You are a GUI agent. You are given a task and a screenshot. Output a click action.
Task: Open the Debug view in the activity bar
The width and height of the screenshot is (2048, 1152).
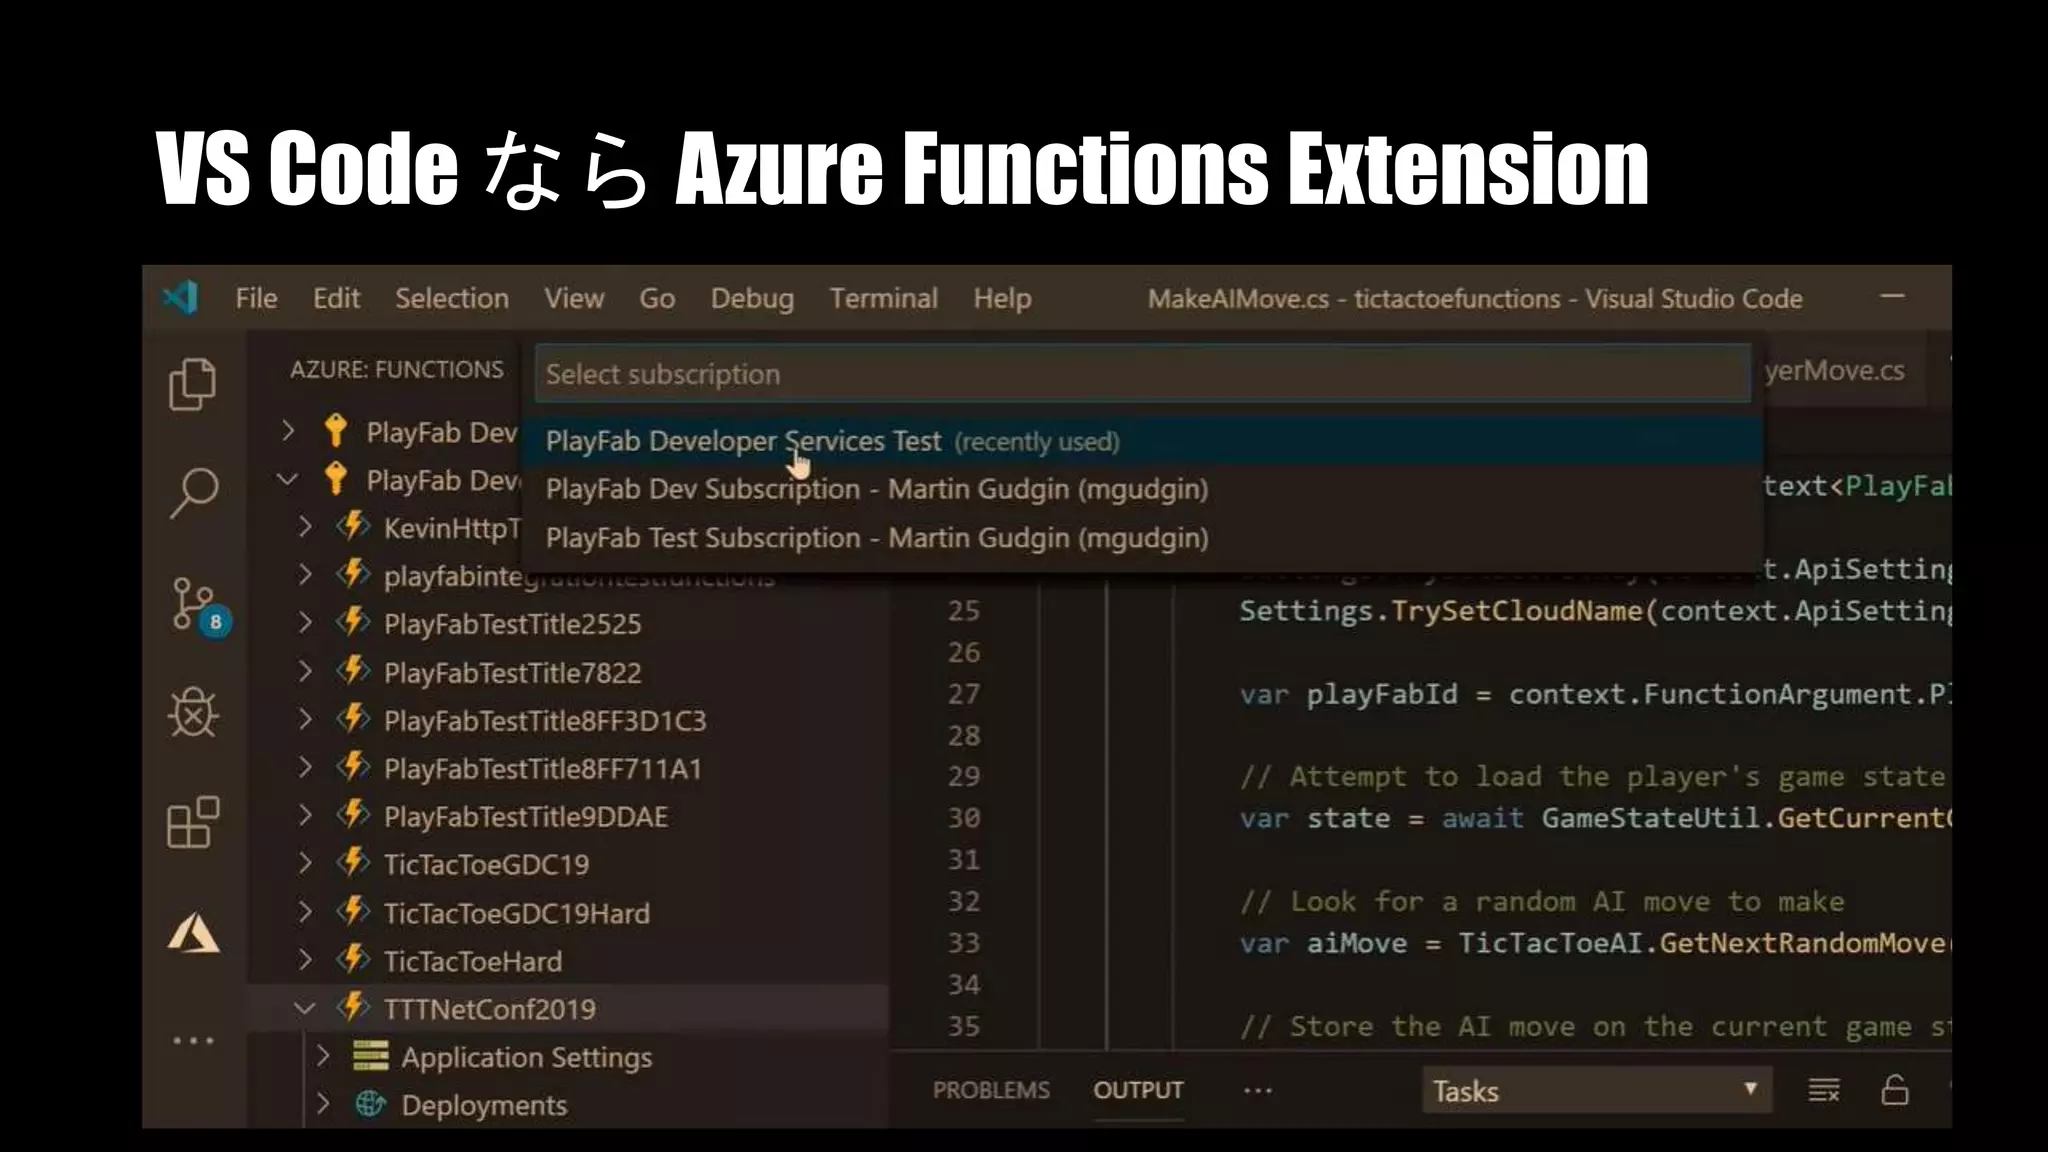[x=193, y=713]
